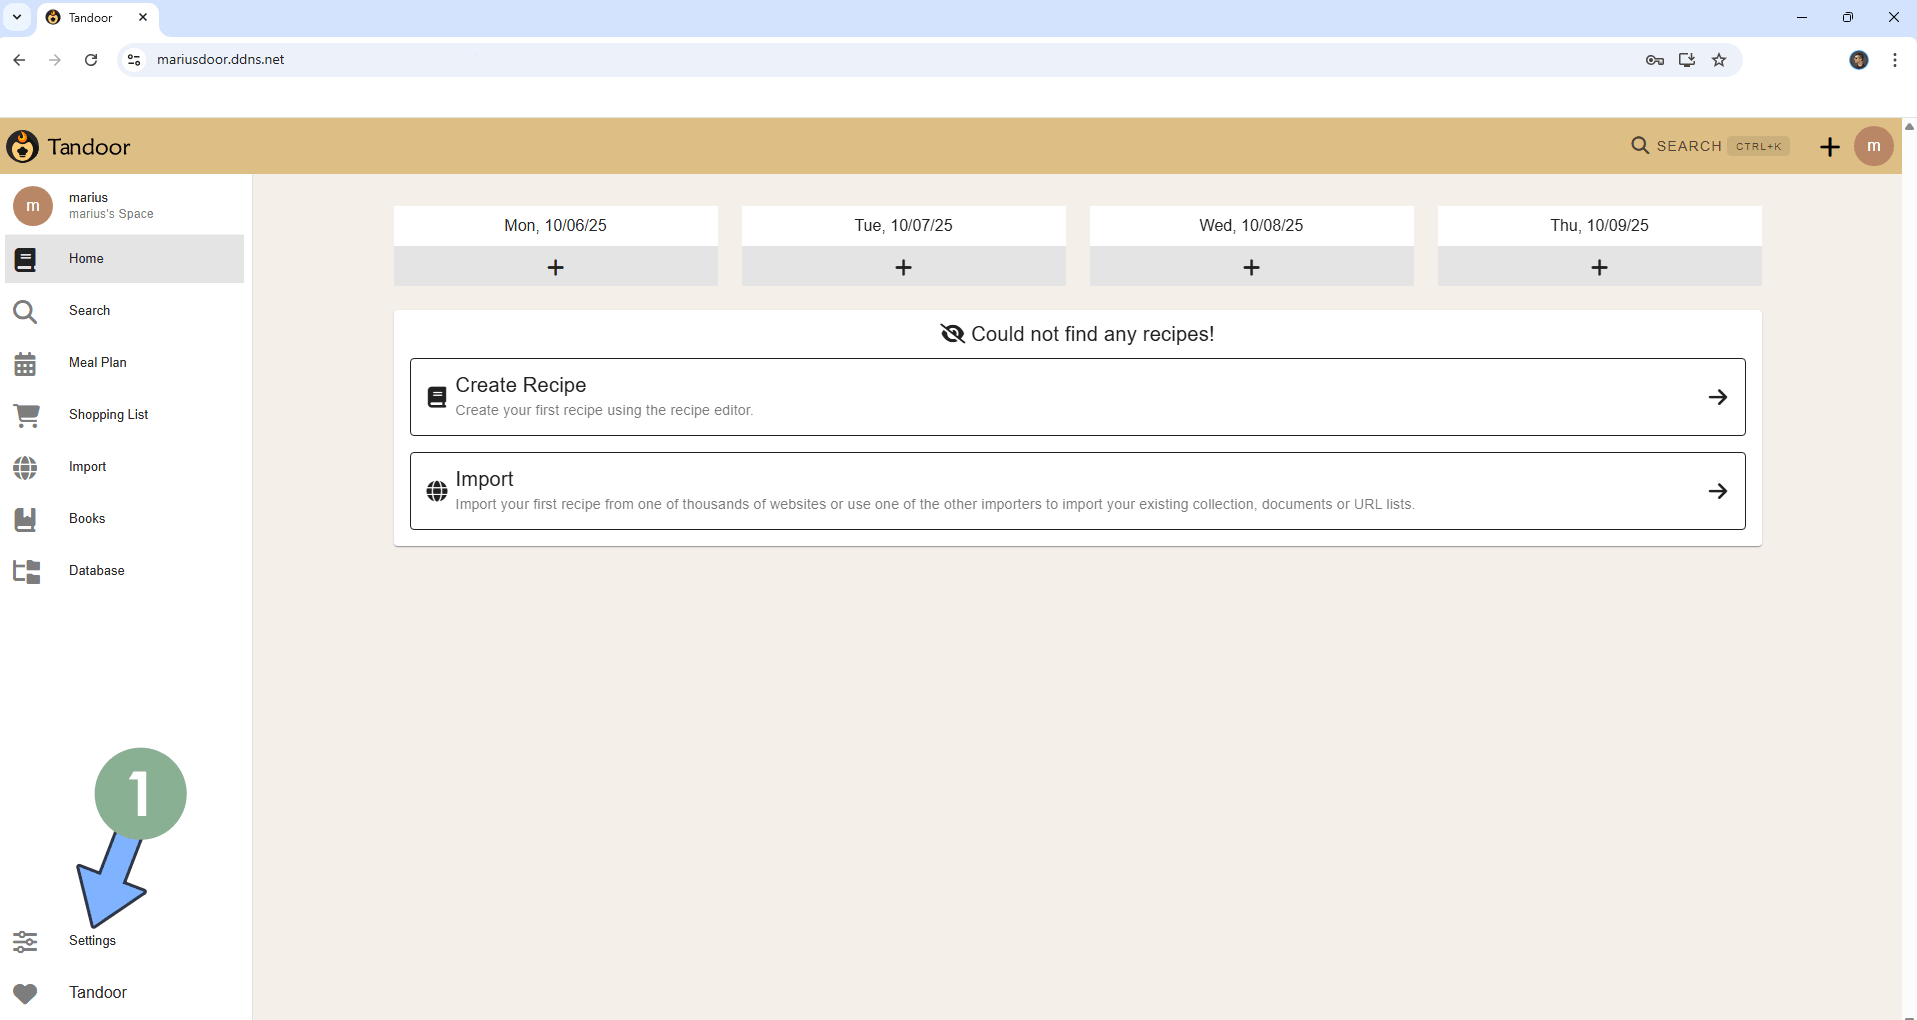This screenshot has width=1917, height=1020.
Task: Click the plus icon in top header
Action: coord(1829,147)
